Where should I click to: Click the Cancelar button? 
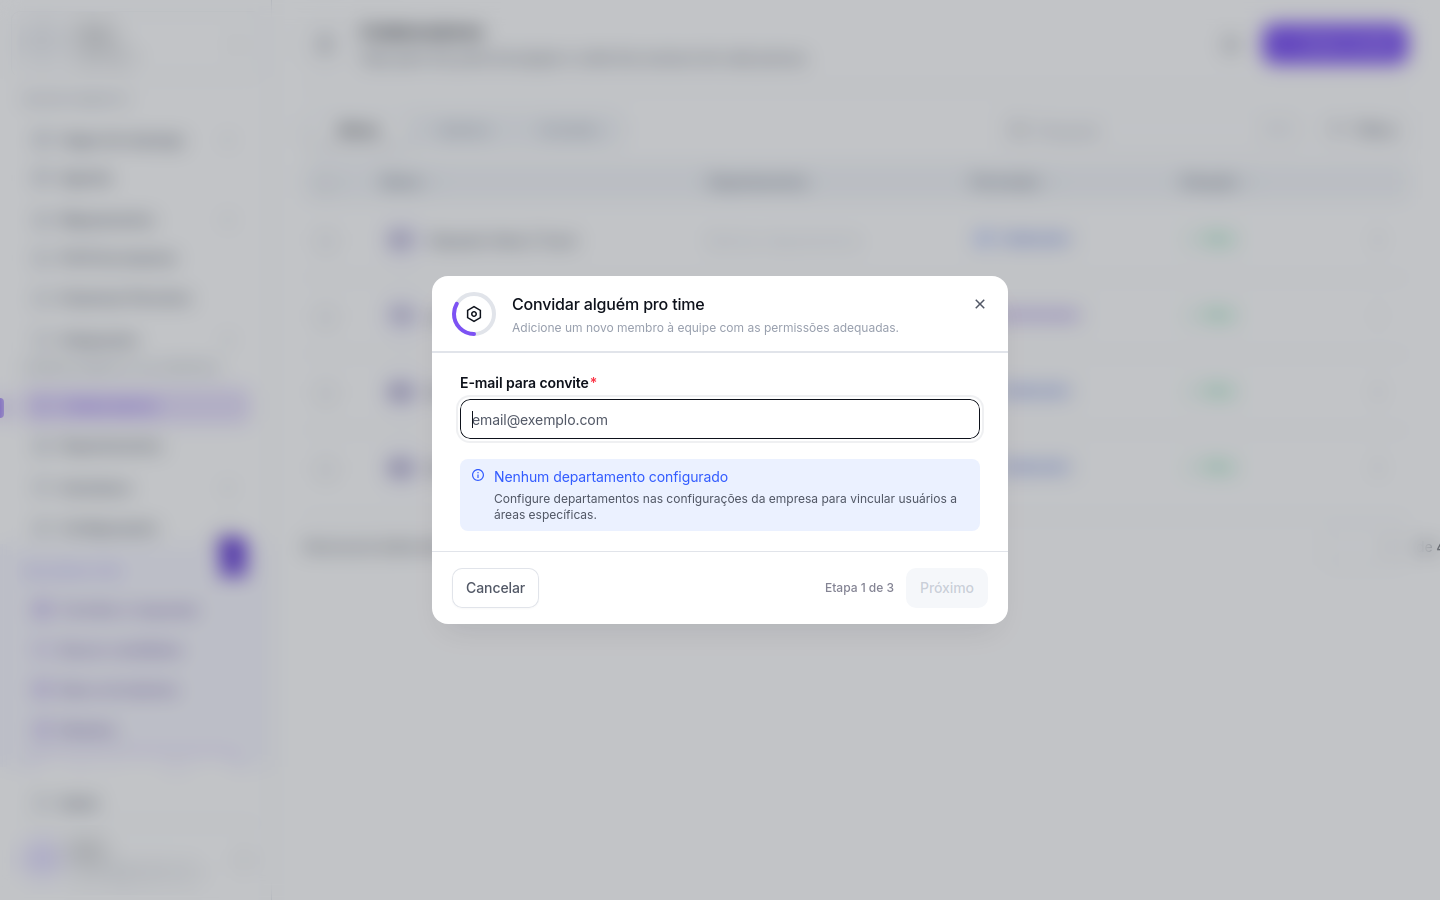(x=495, y=588)
